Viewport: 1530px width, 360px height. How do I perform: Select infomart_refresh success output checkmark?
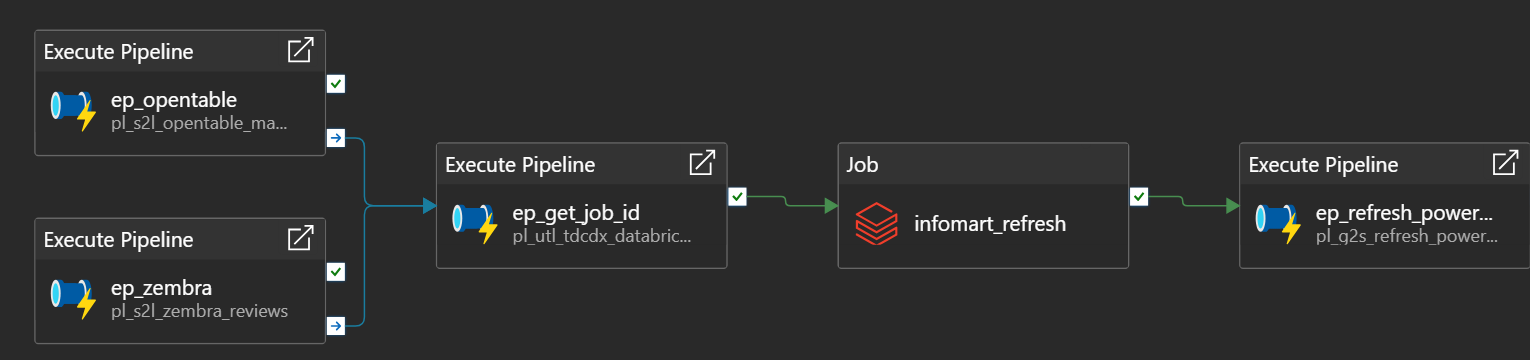click(1139, 197)
